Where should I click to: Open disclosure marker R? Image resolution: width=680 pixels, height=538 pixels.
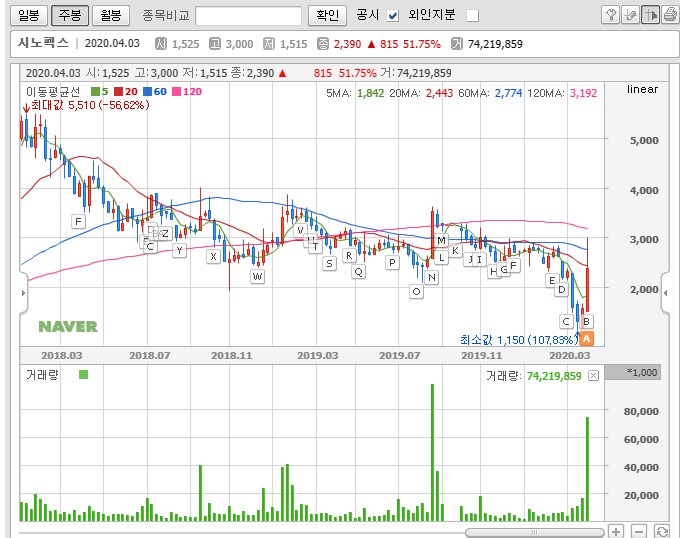click(349, 256)
